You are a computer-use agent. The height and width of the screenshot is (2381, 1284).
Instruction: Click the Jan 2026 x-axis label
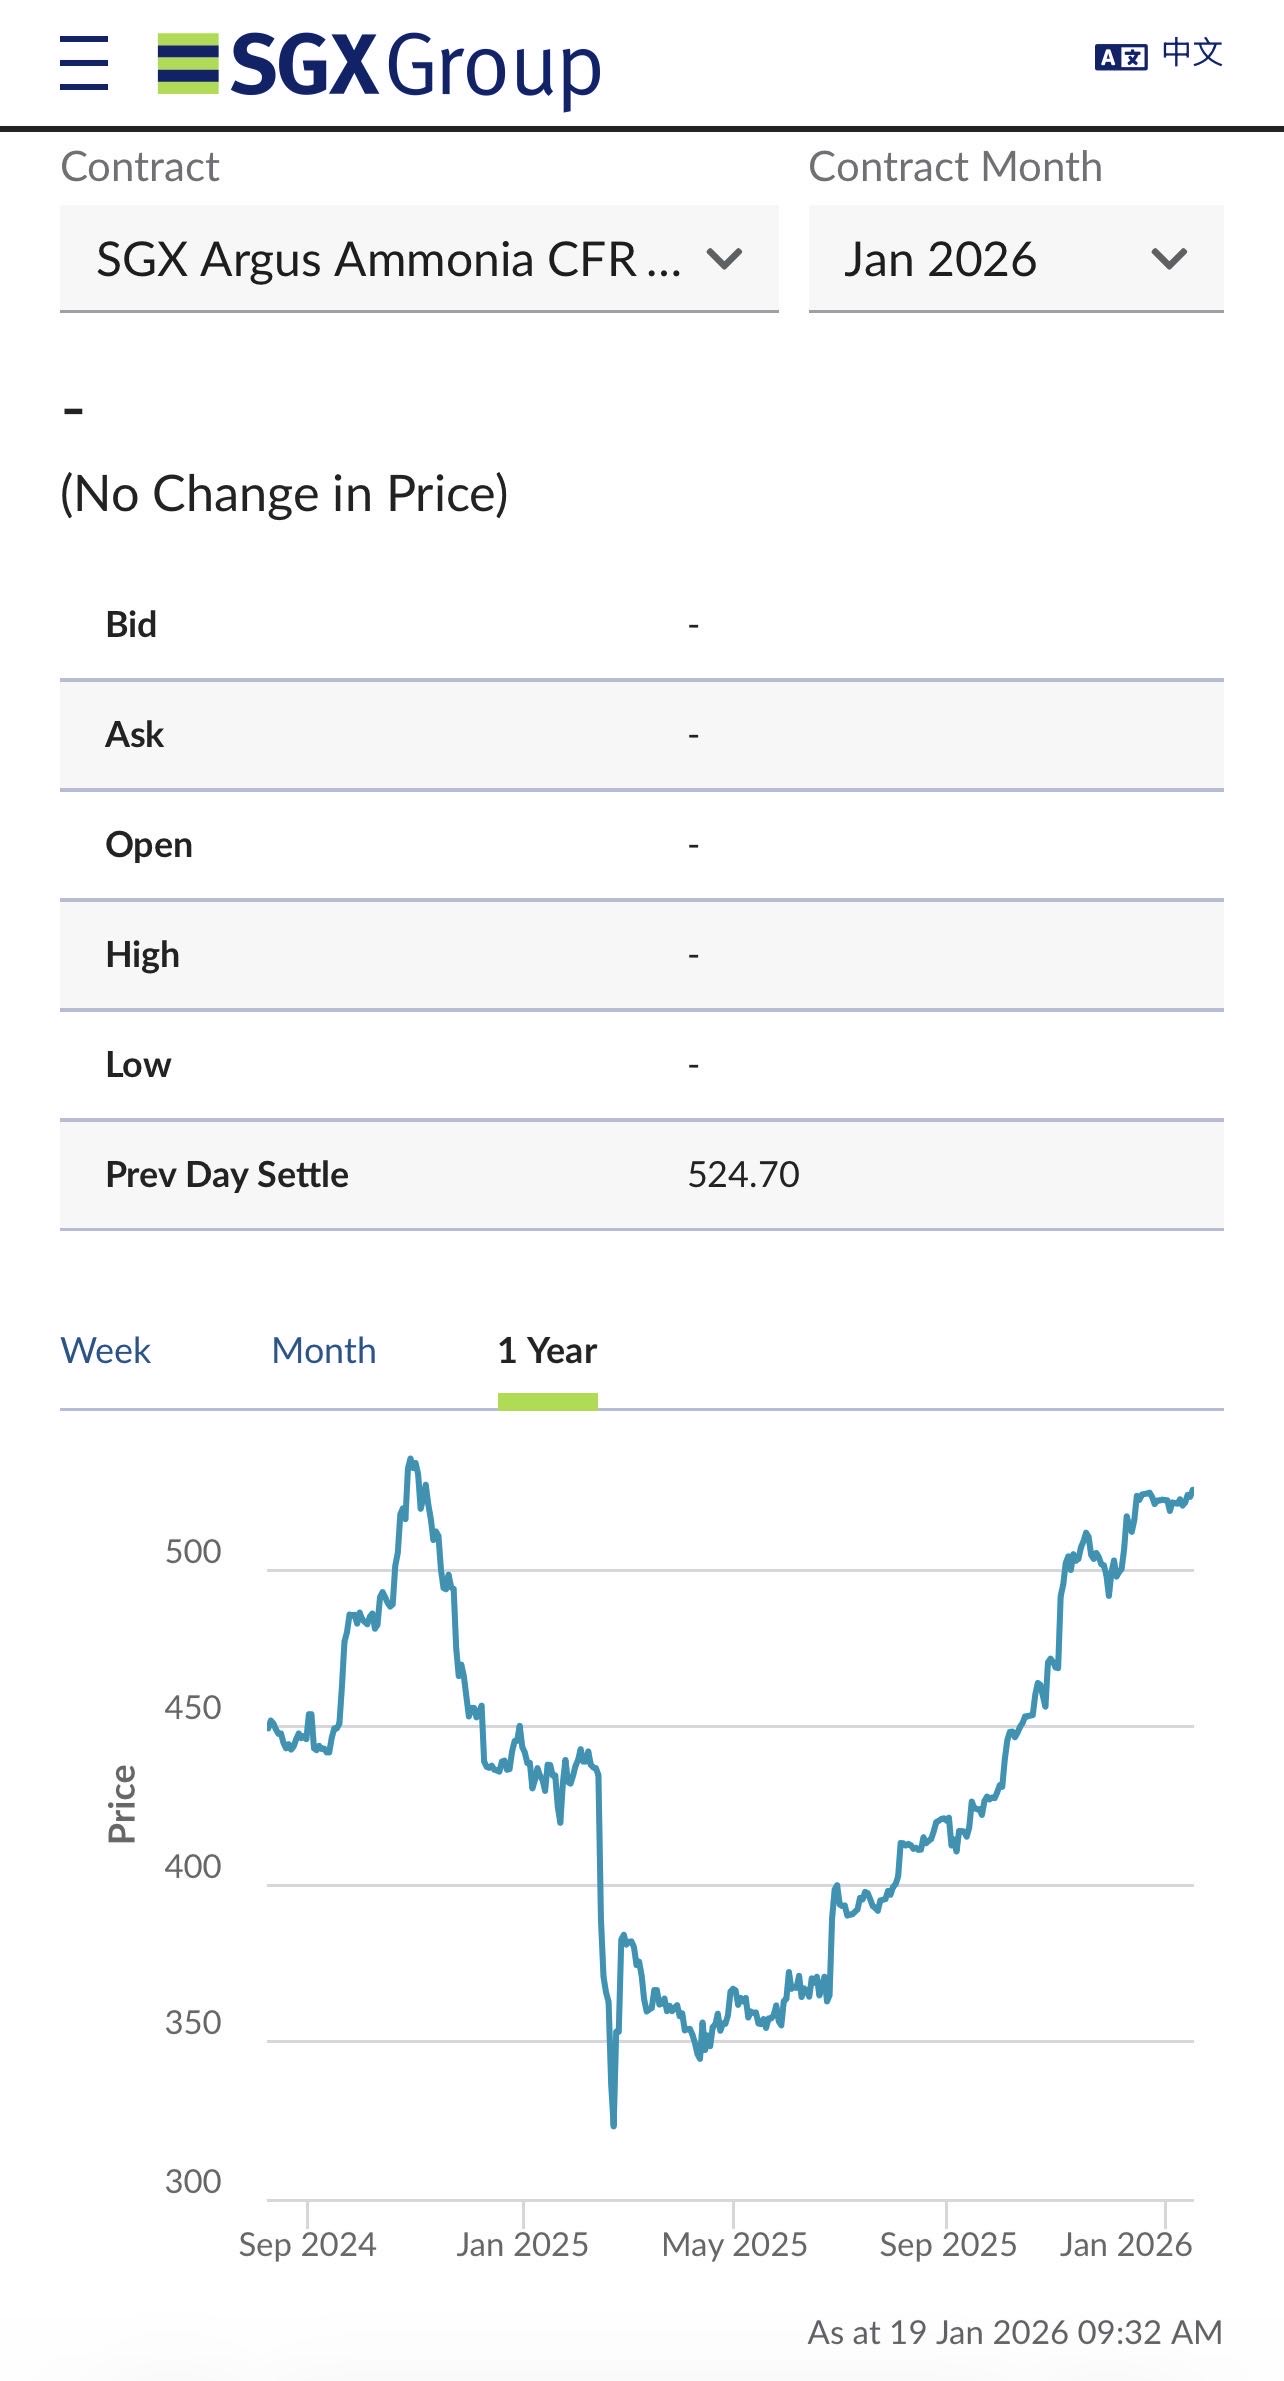tap(1125, 2244)
